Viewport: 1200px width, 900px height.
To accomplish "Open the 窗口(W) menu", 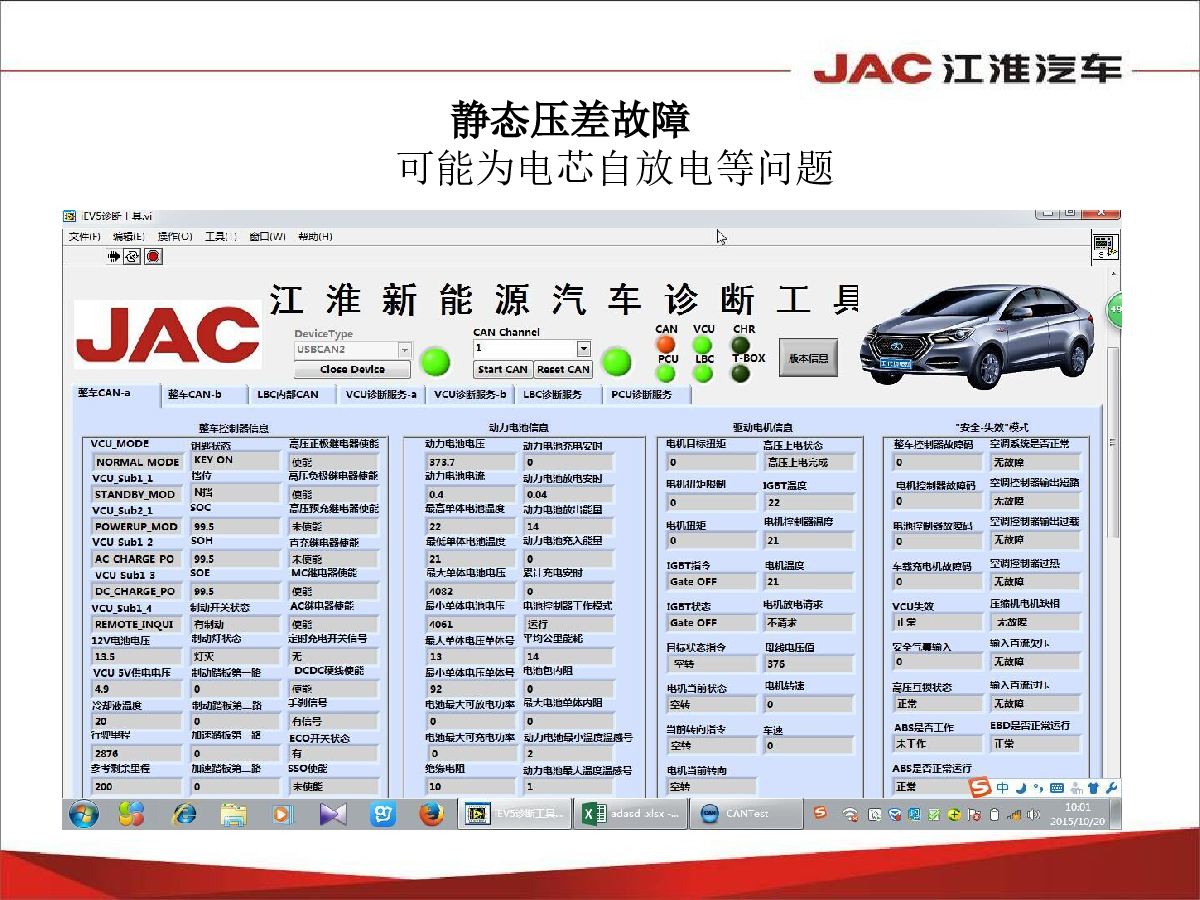I will [x=267, y=237].
